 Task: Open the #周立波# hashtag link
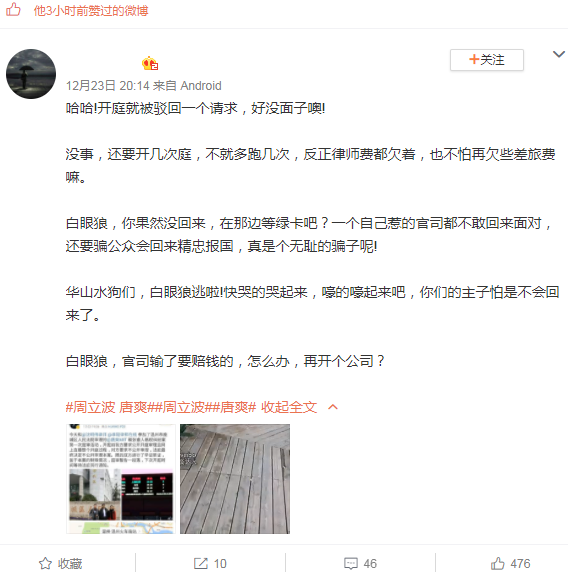[x=184, y=407]
